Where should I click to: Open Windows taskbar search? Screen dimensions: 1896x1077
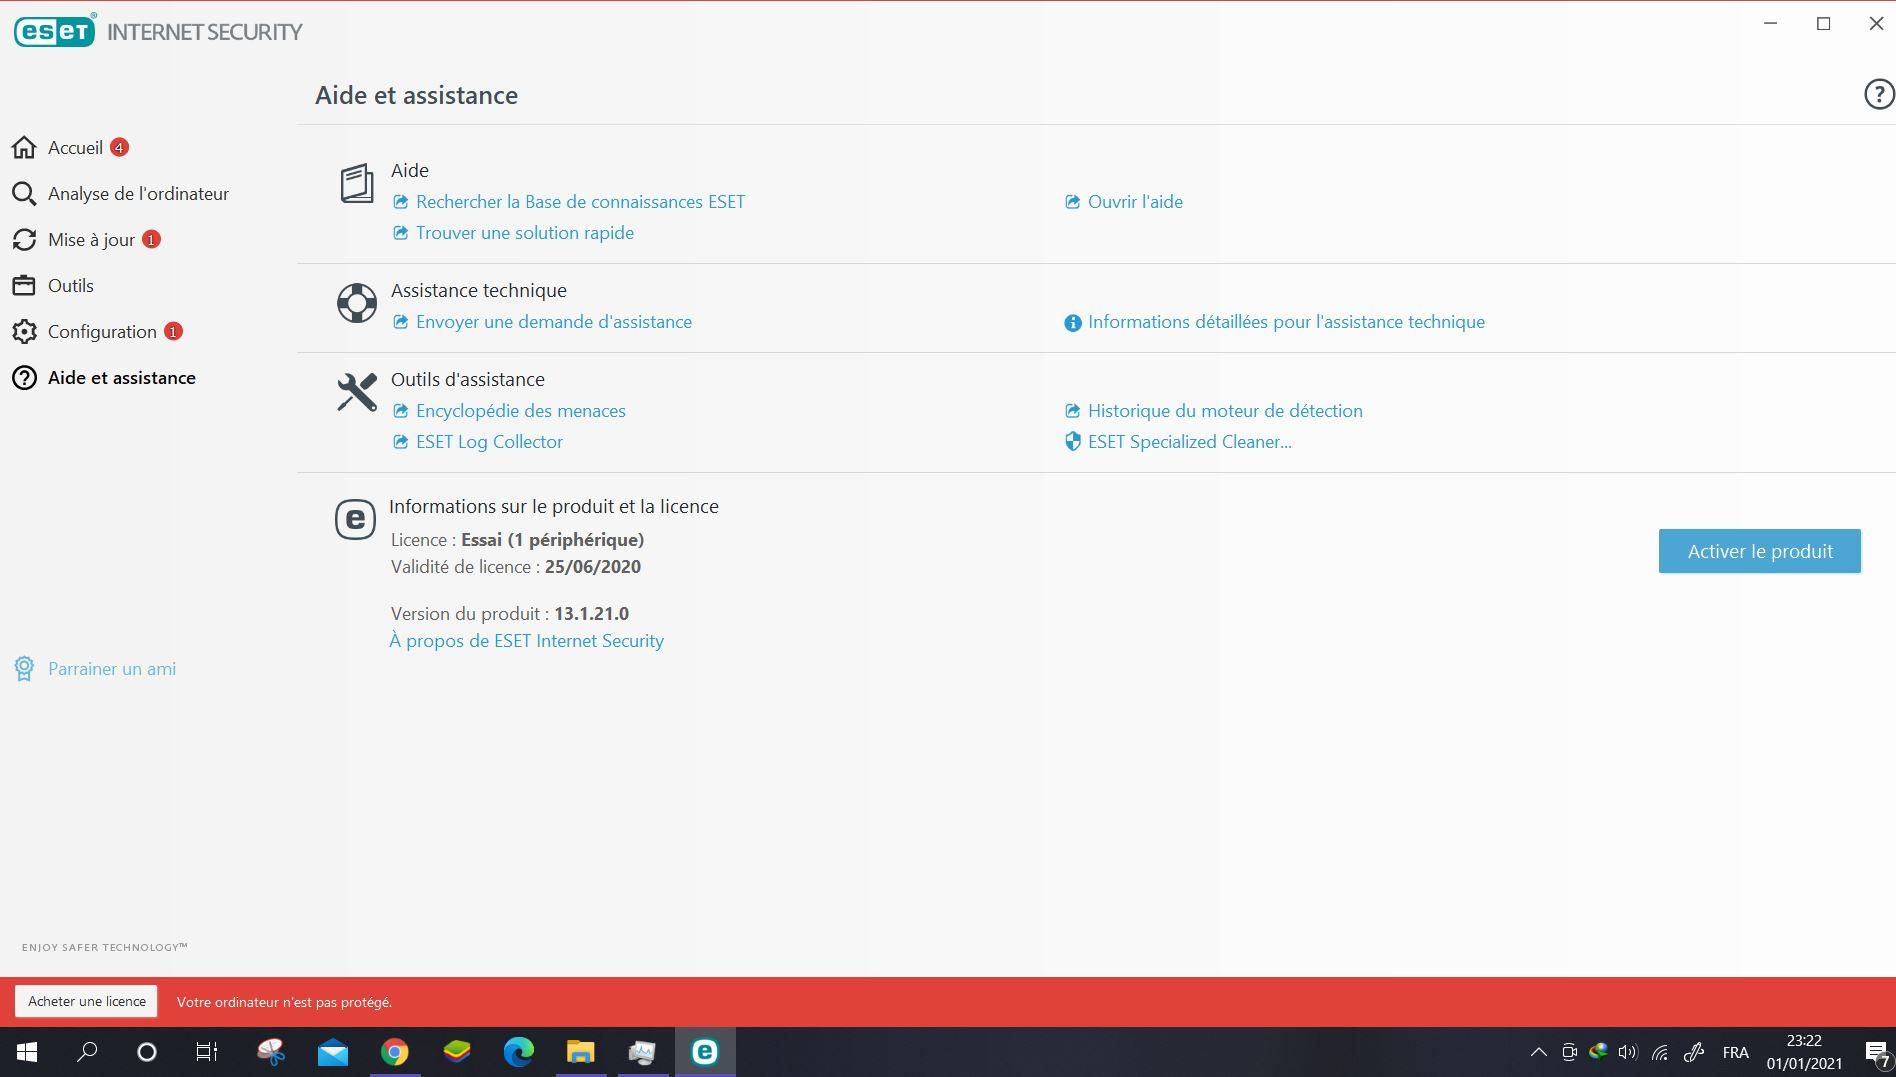click(x=88, y=1052)
